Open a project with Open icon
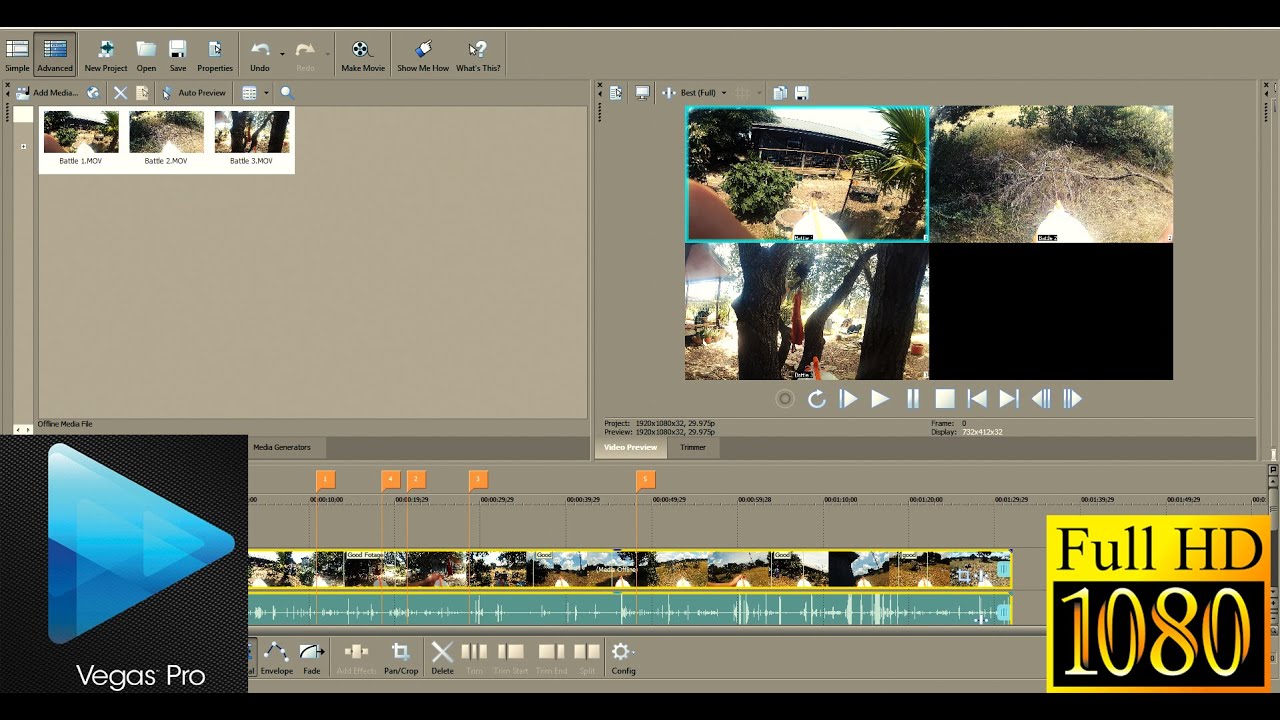 (x=146, y=56)
